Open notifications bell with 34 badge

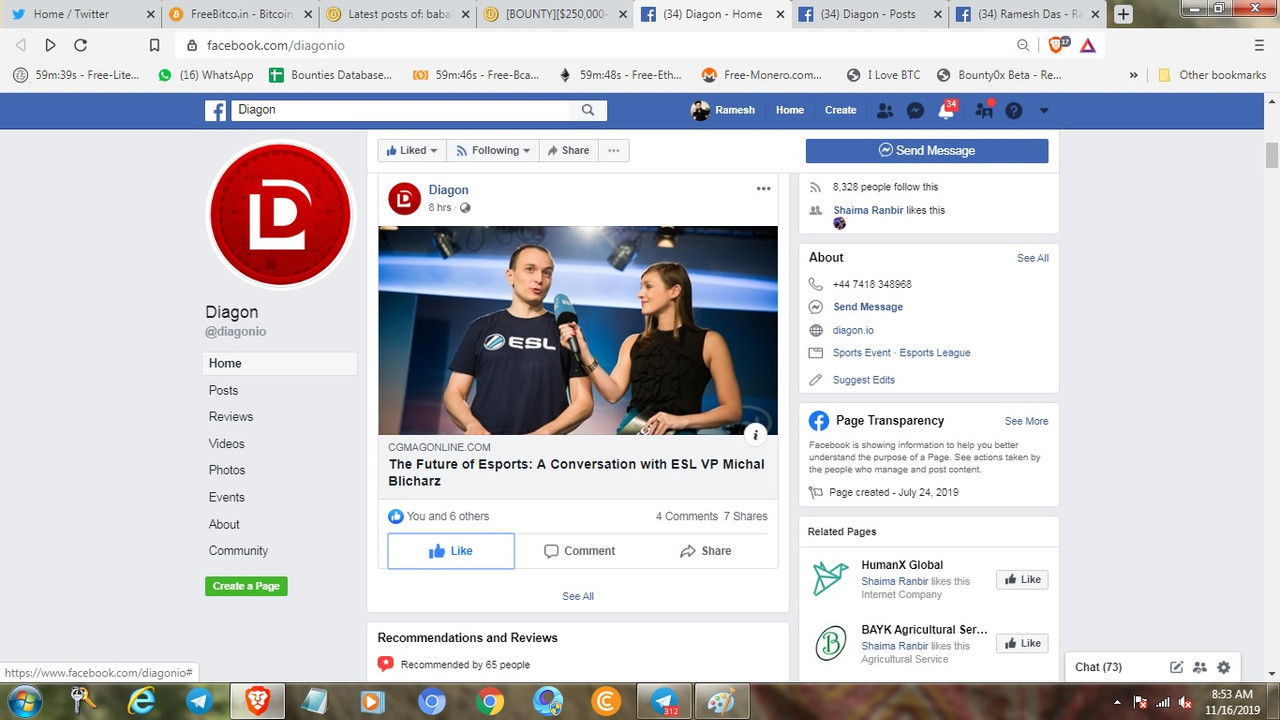pyautogui.click(x=946, y=110)
